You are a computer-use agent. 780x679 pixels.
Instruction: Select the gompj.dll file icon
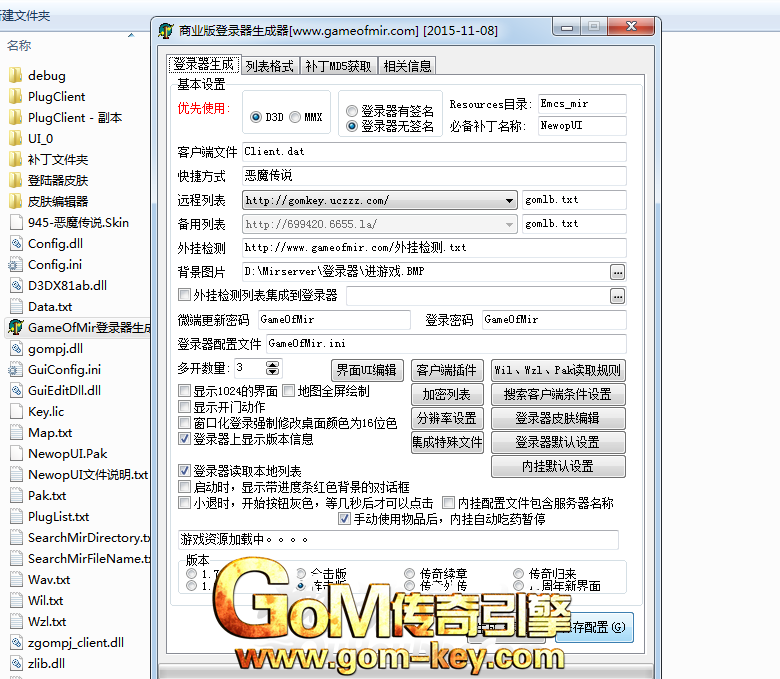(x=16, y=348)
